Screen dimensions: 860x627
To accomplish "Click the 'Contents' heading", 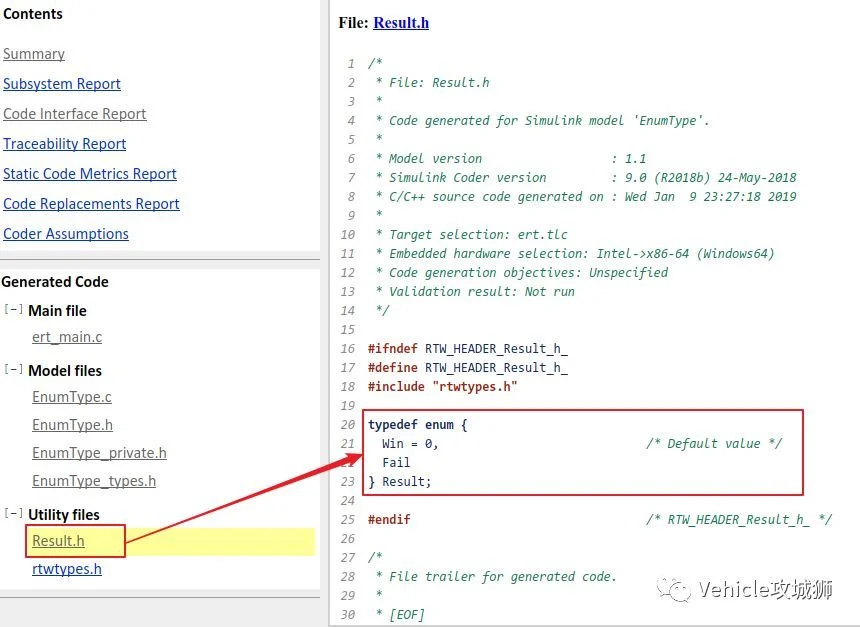I will (x=33, y=14).
